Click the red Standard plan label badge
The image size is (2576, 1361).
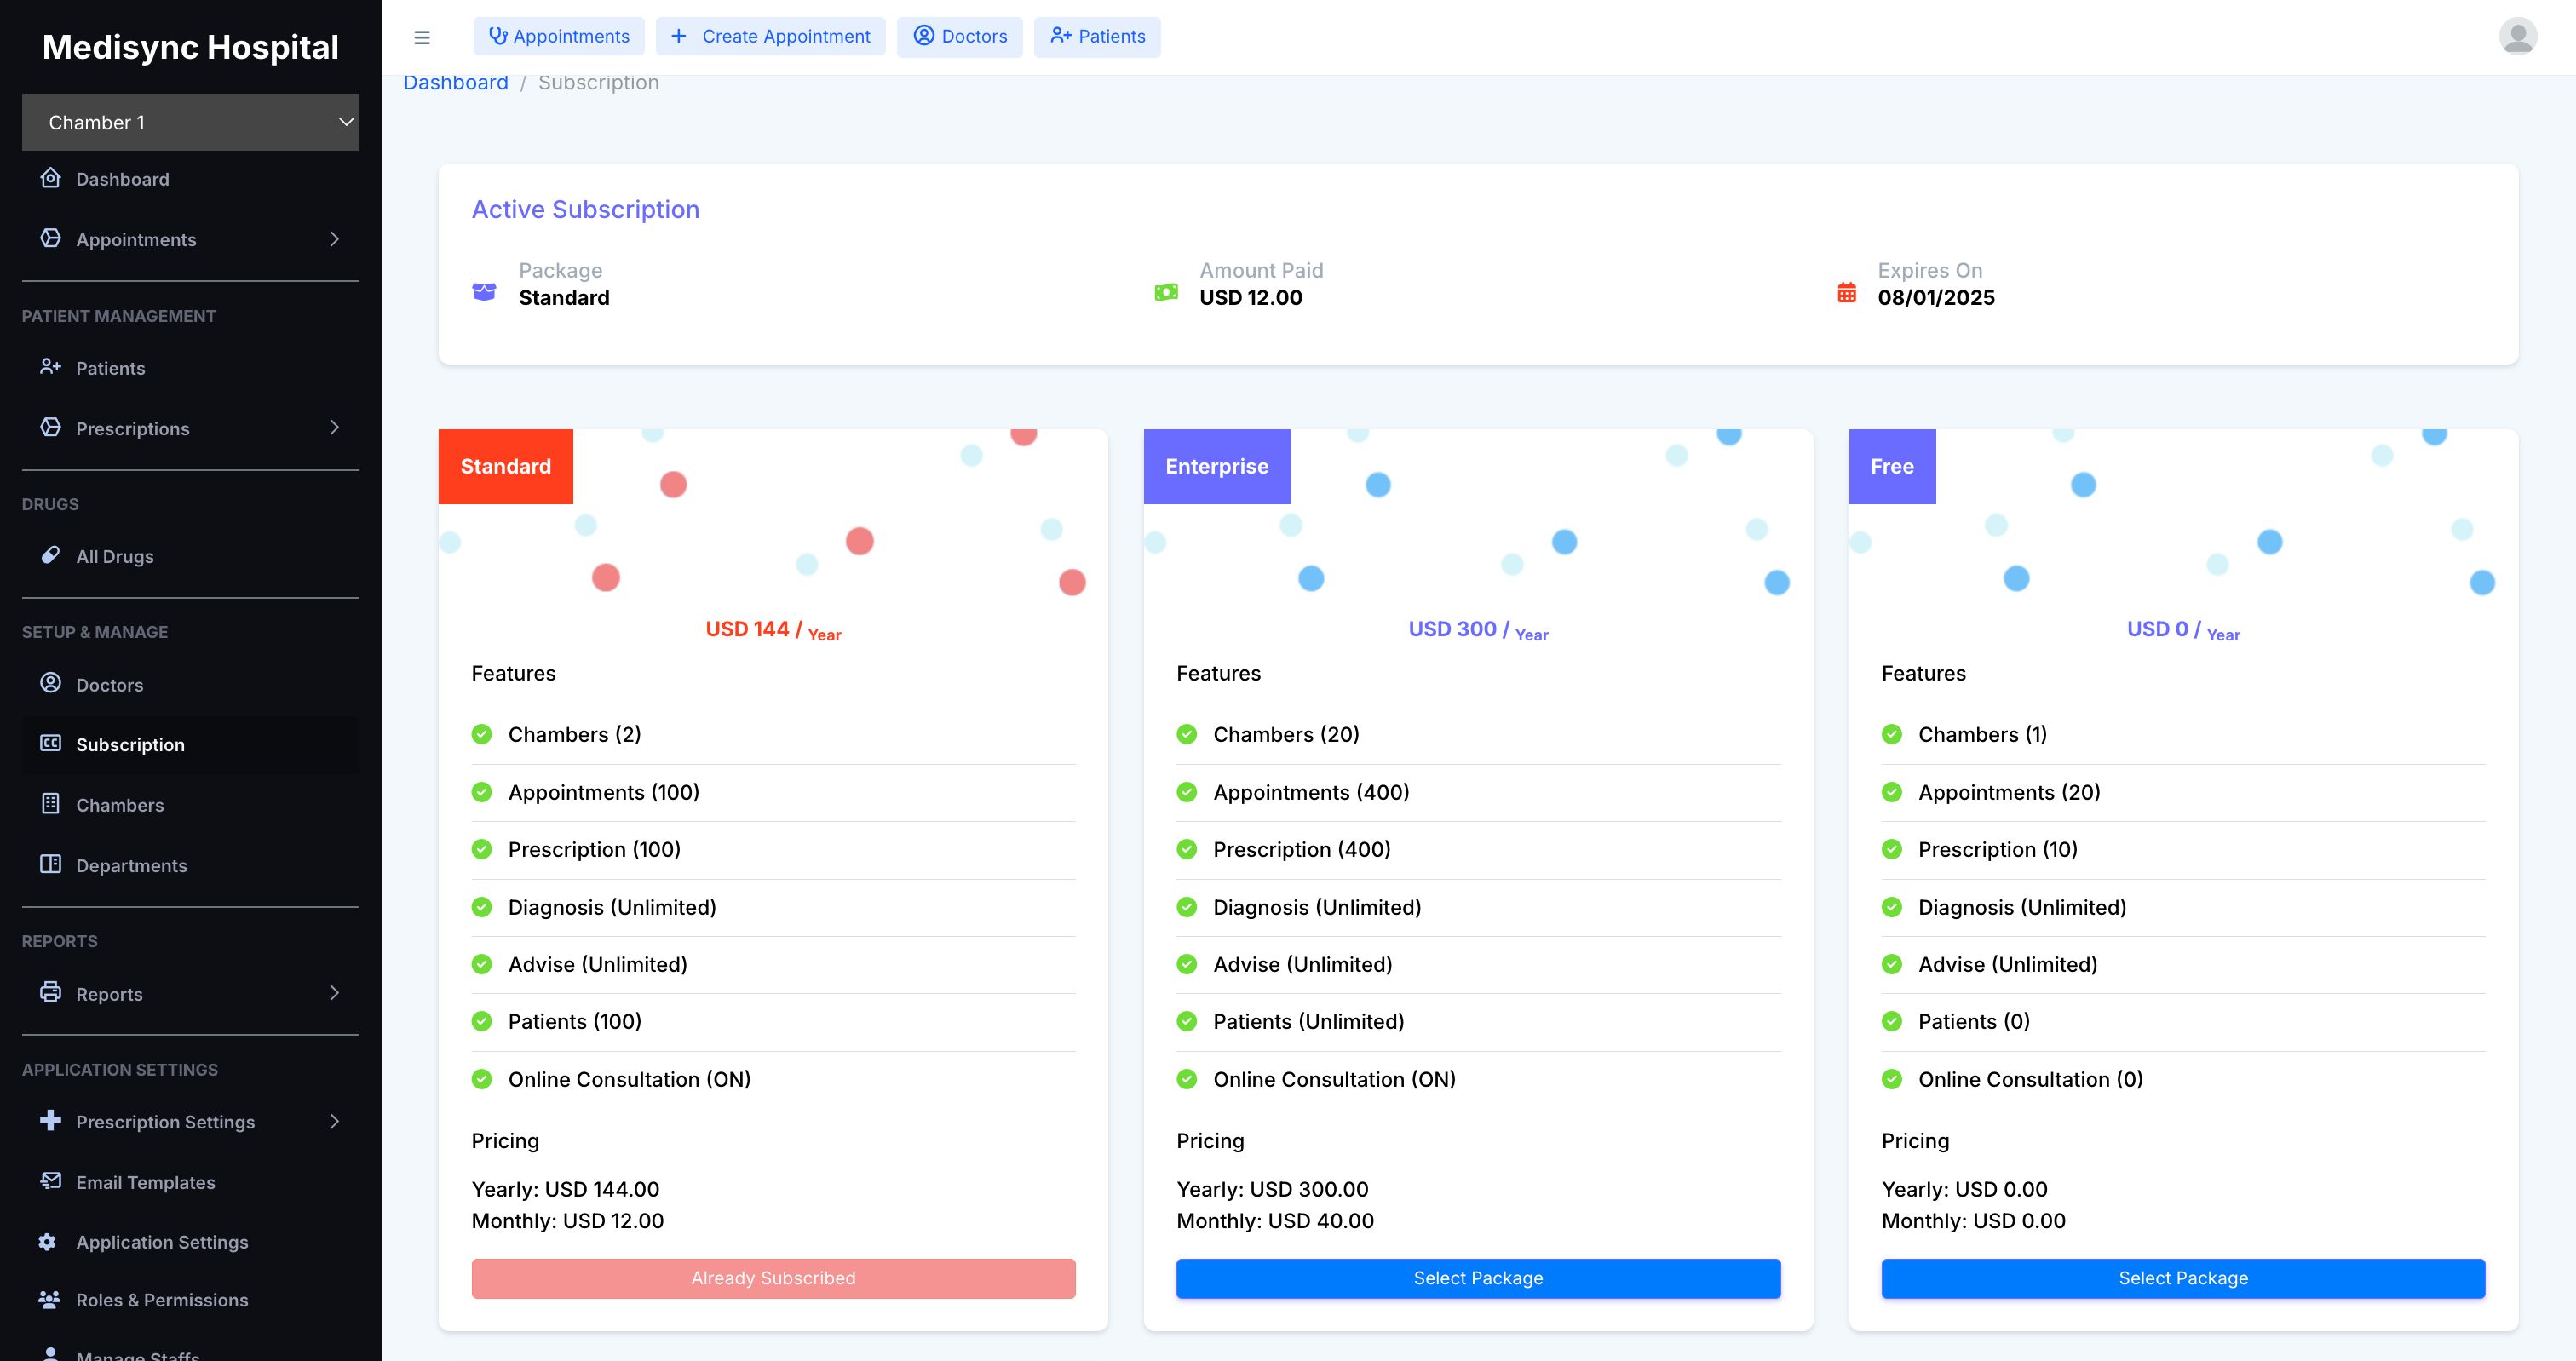[505, 466]
